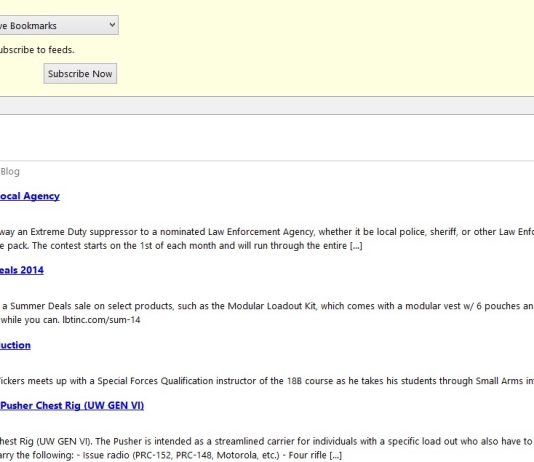The image size is (534, 462).
Task: Click the line about the contest starting monthly
Action: pyautogui.click(x=181, y=246)
